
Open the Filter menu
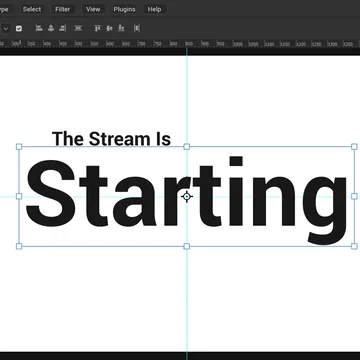tap(63, 9)
